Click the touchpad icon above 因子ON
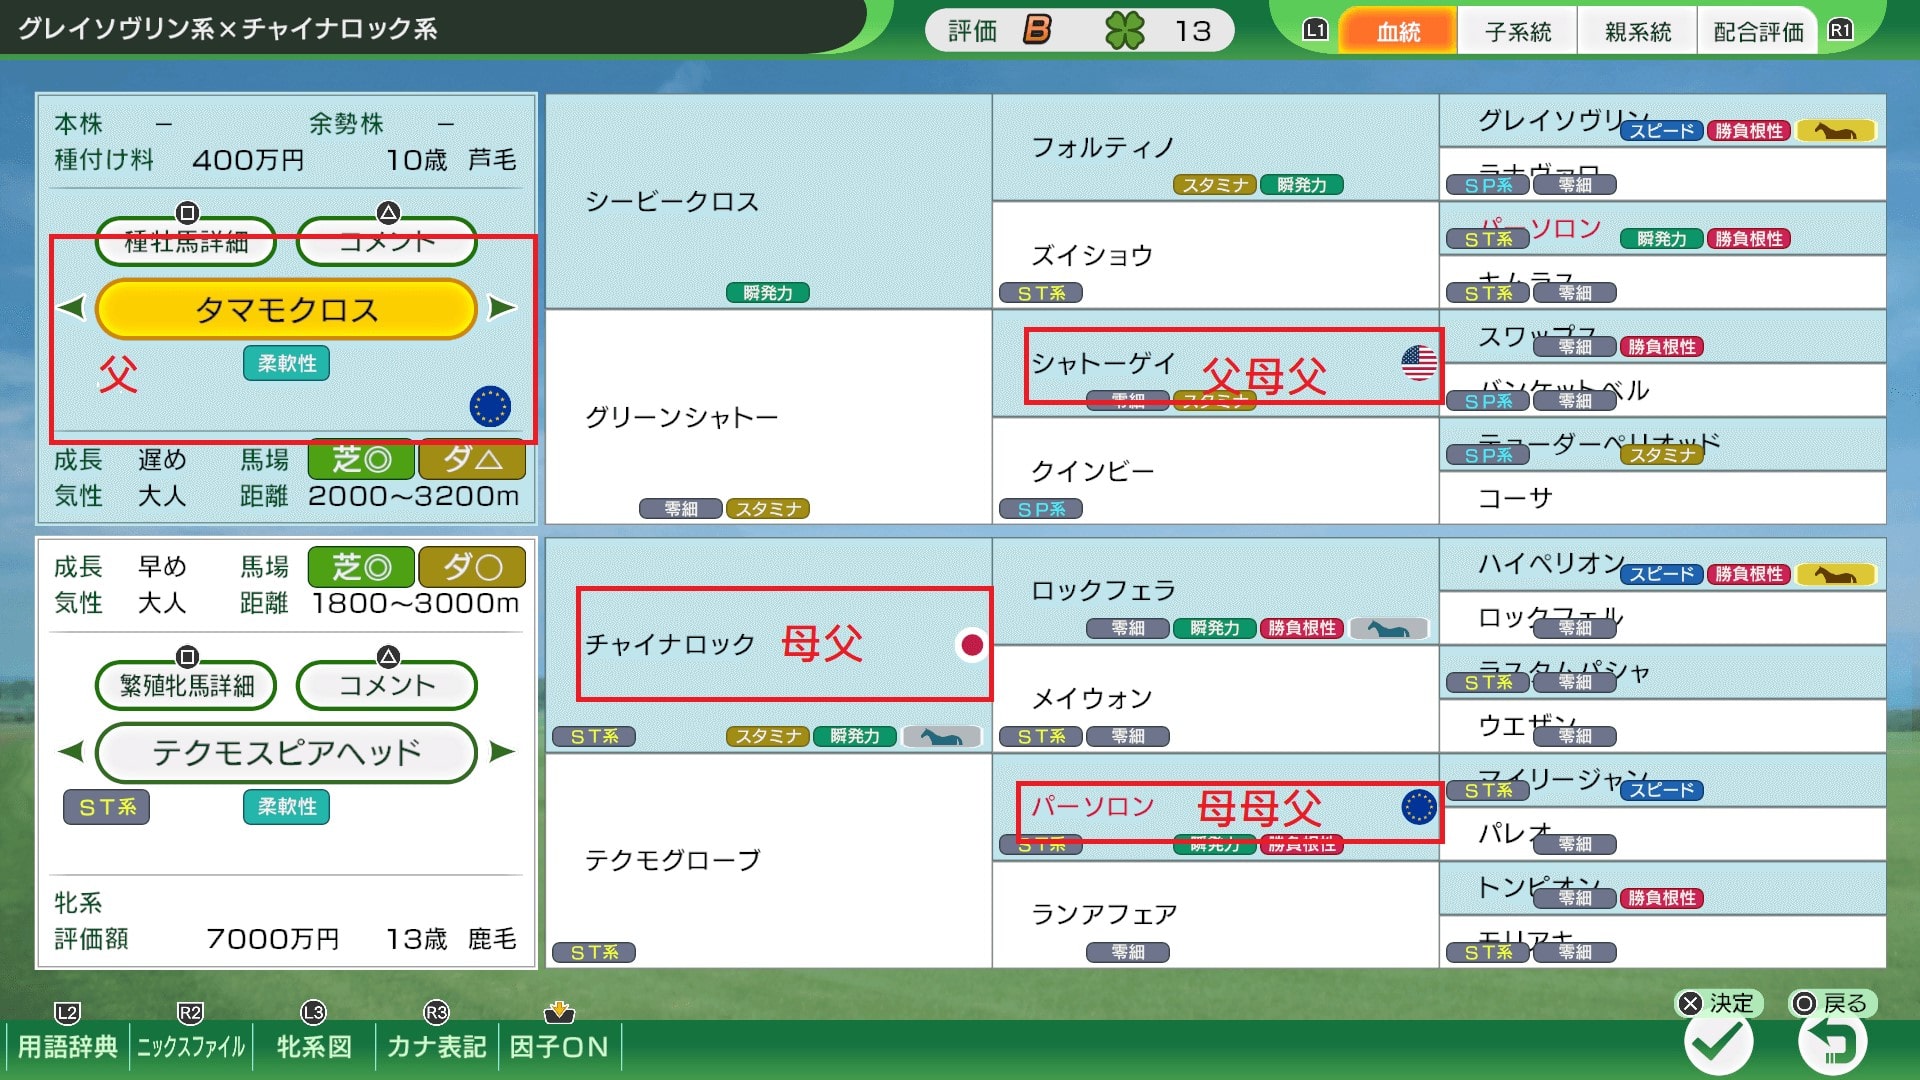1920x1080 pixels. pyautogui.click(x=559, y=1012)
